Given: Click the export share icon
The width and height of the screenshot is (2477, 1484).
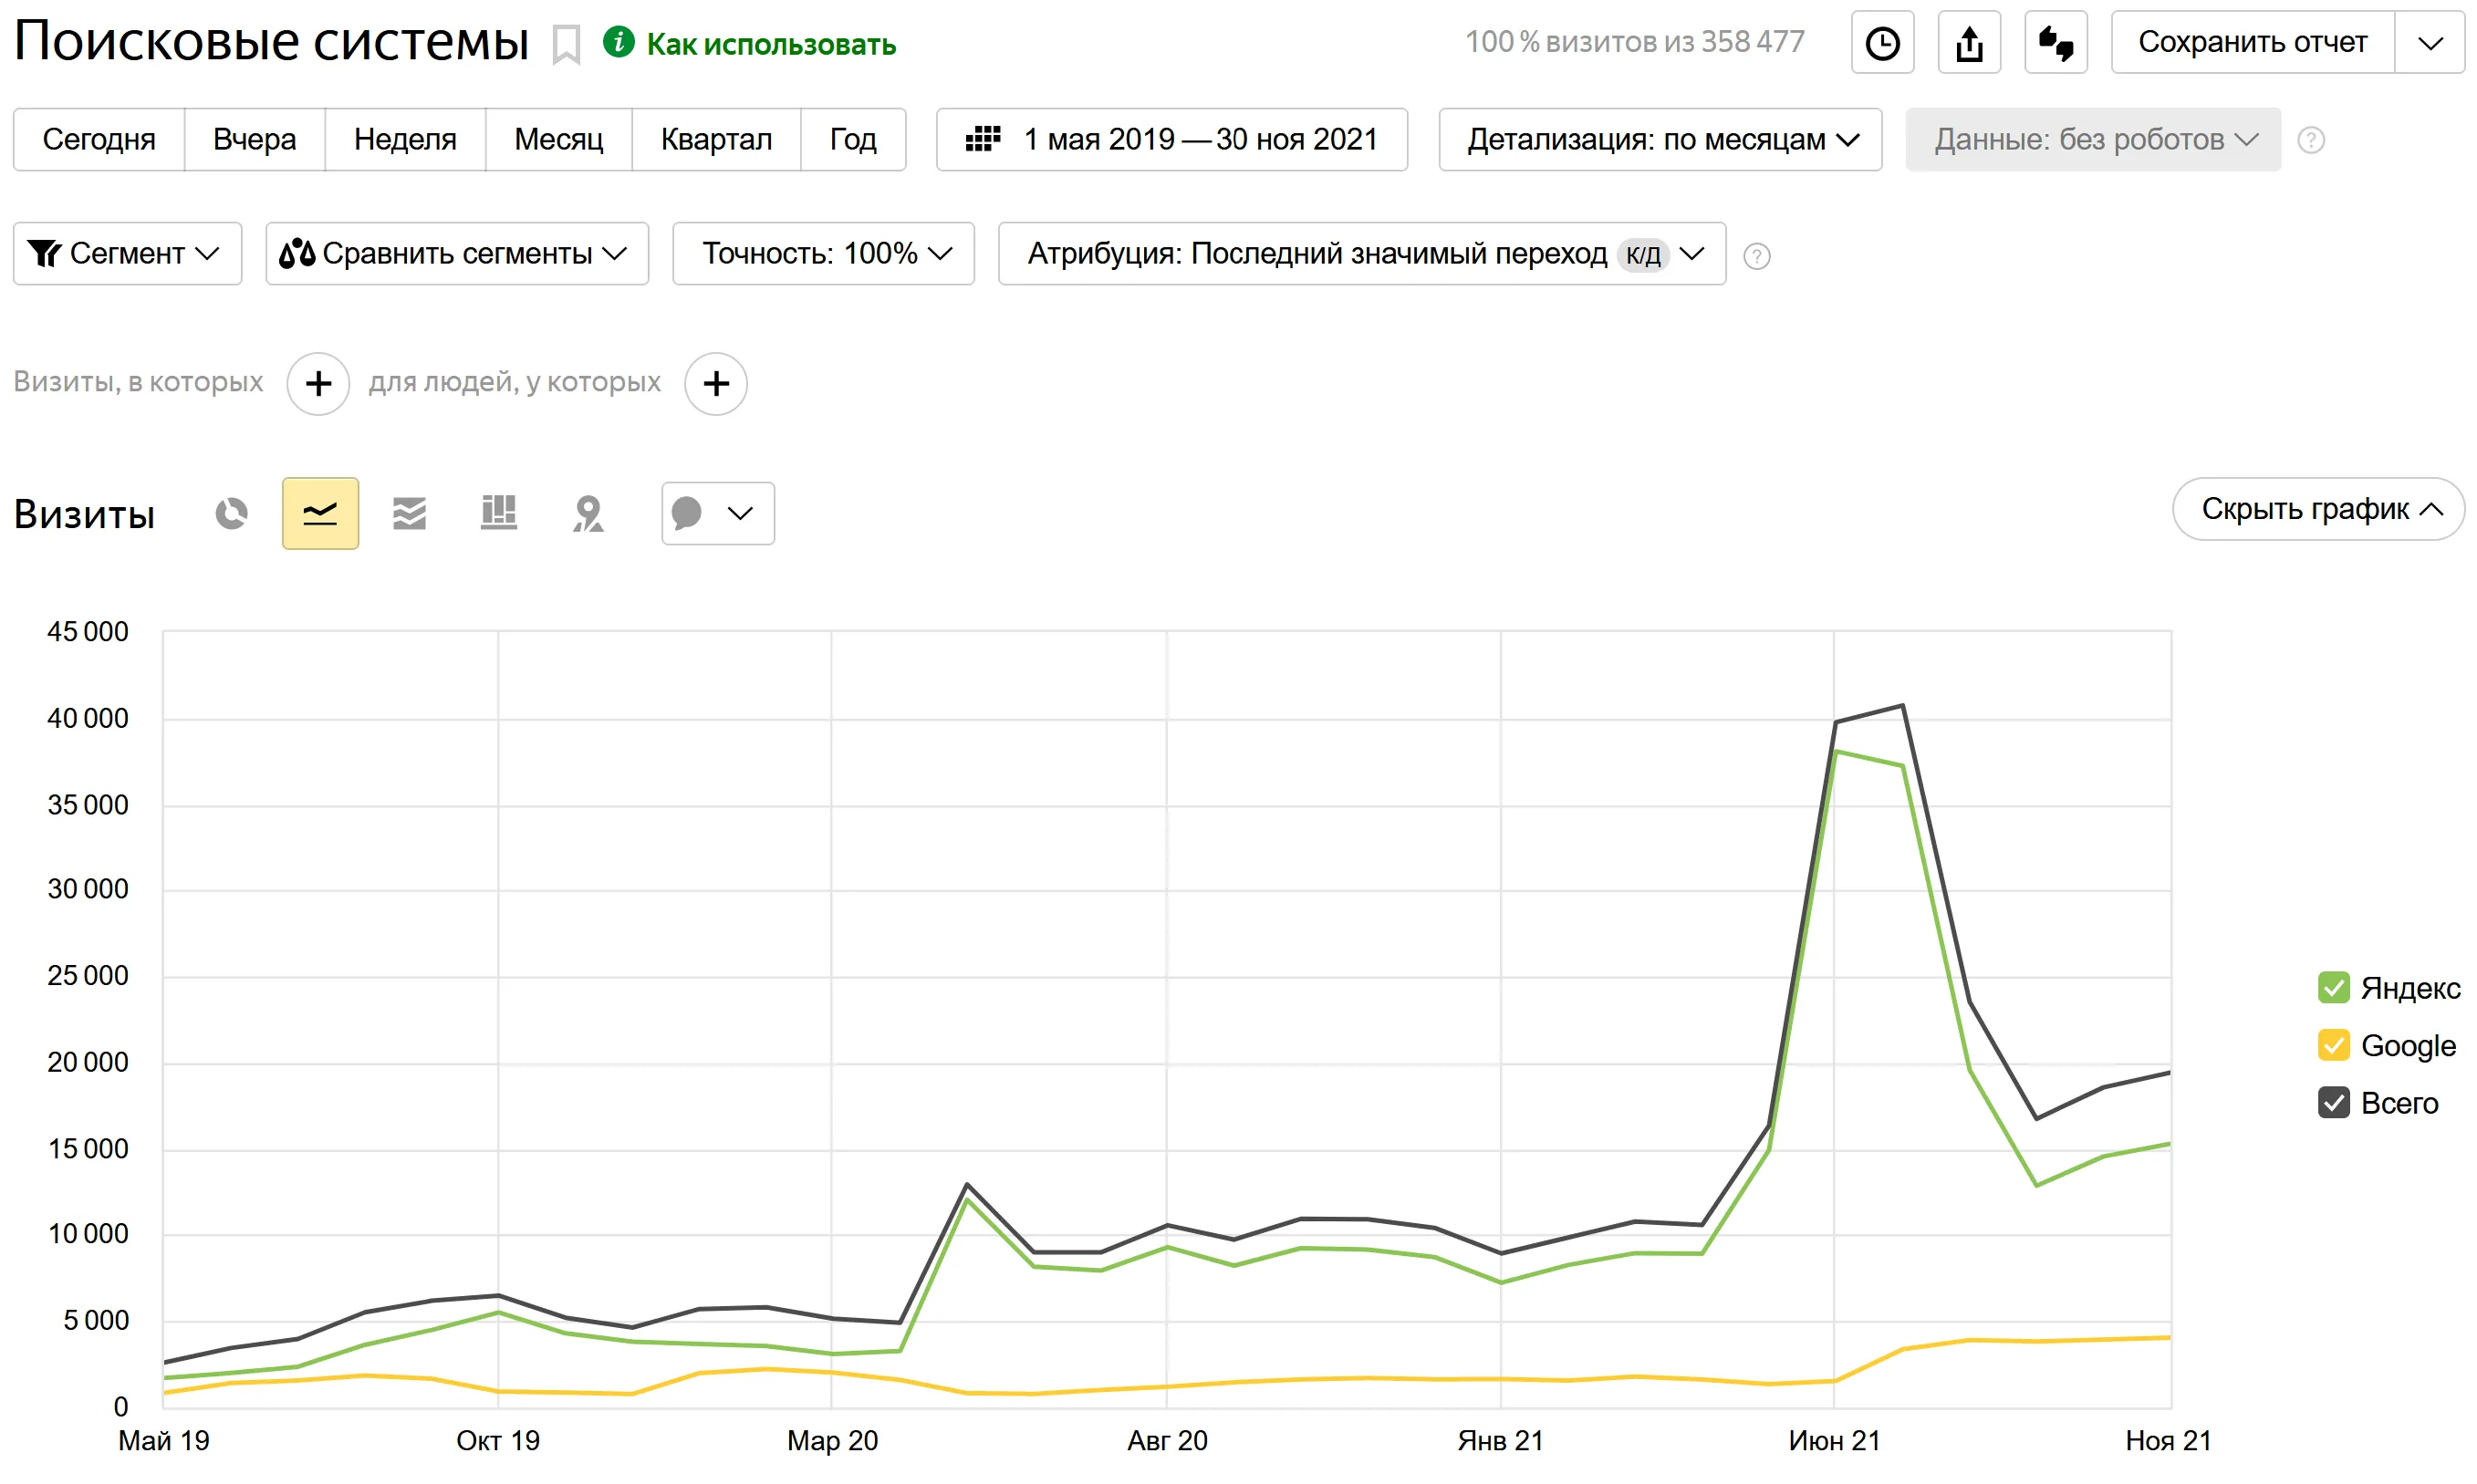Looking at the screenshot, I should tap(1968, 43).
